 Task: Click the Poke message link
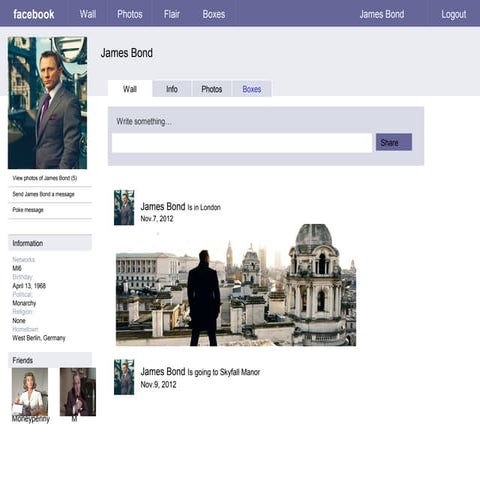tap(28, 210)
